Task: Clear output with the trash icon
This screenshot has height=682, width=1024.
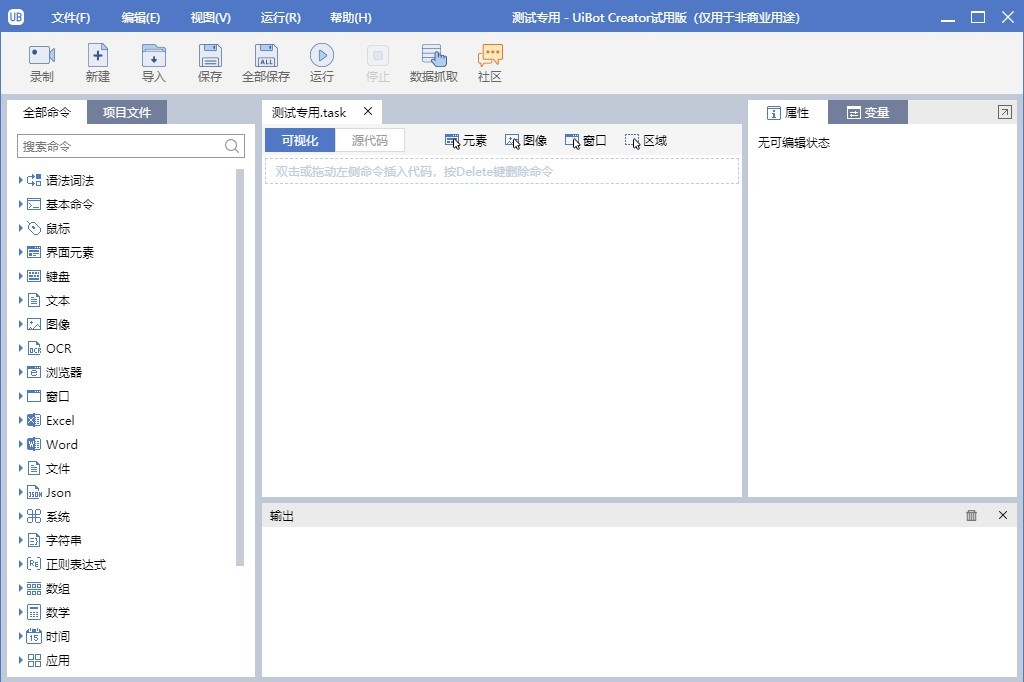Action: tap(971, 515)
